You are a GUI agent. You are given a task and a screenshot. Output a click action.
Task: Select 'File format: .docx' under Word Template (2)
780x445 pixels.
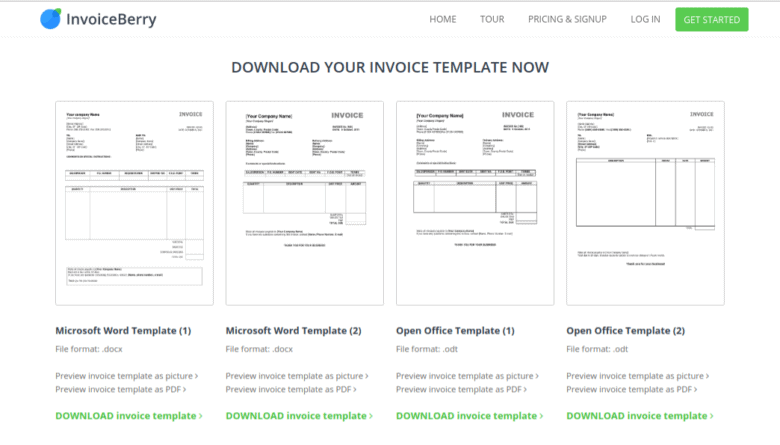click(259, 349)
